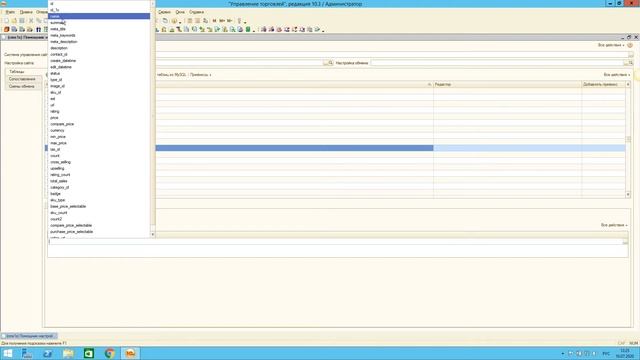Select 'edit_datetime' entry

point(61,67)
